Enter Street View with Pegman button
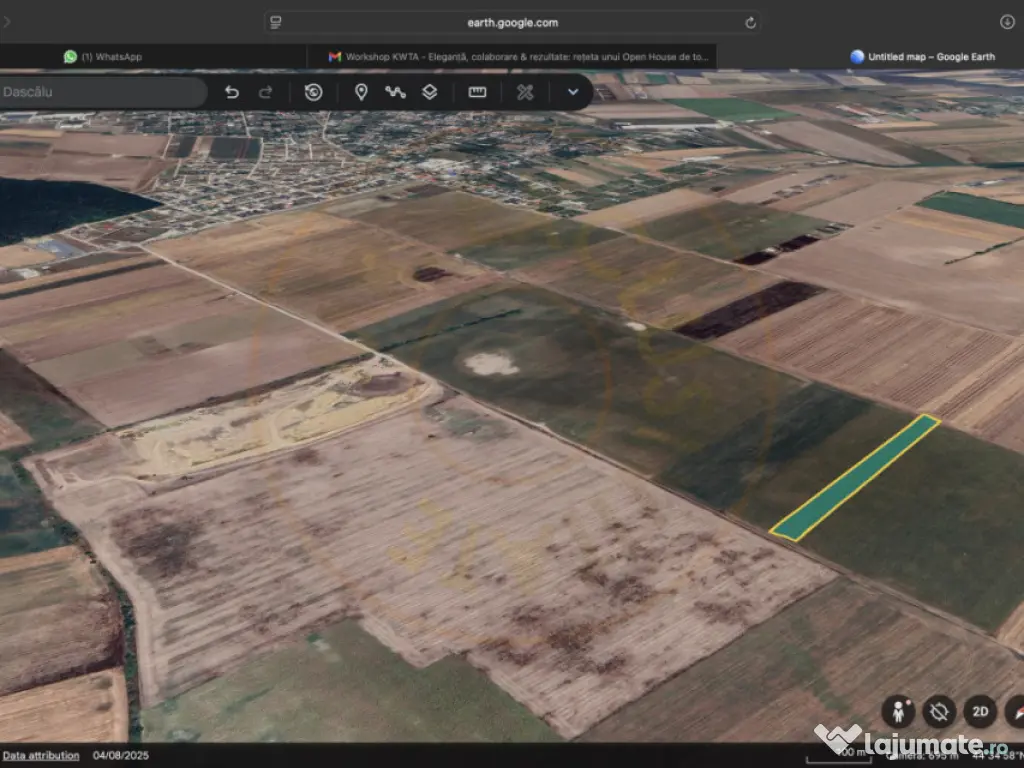Image resolution: width=1024 pixels, height=768 pixels. (x=898, y=712)
